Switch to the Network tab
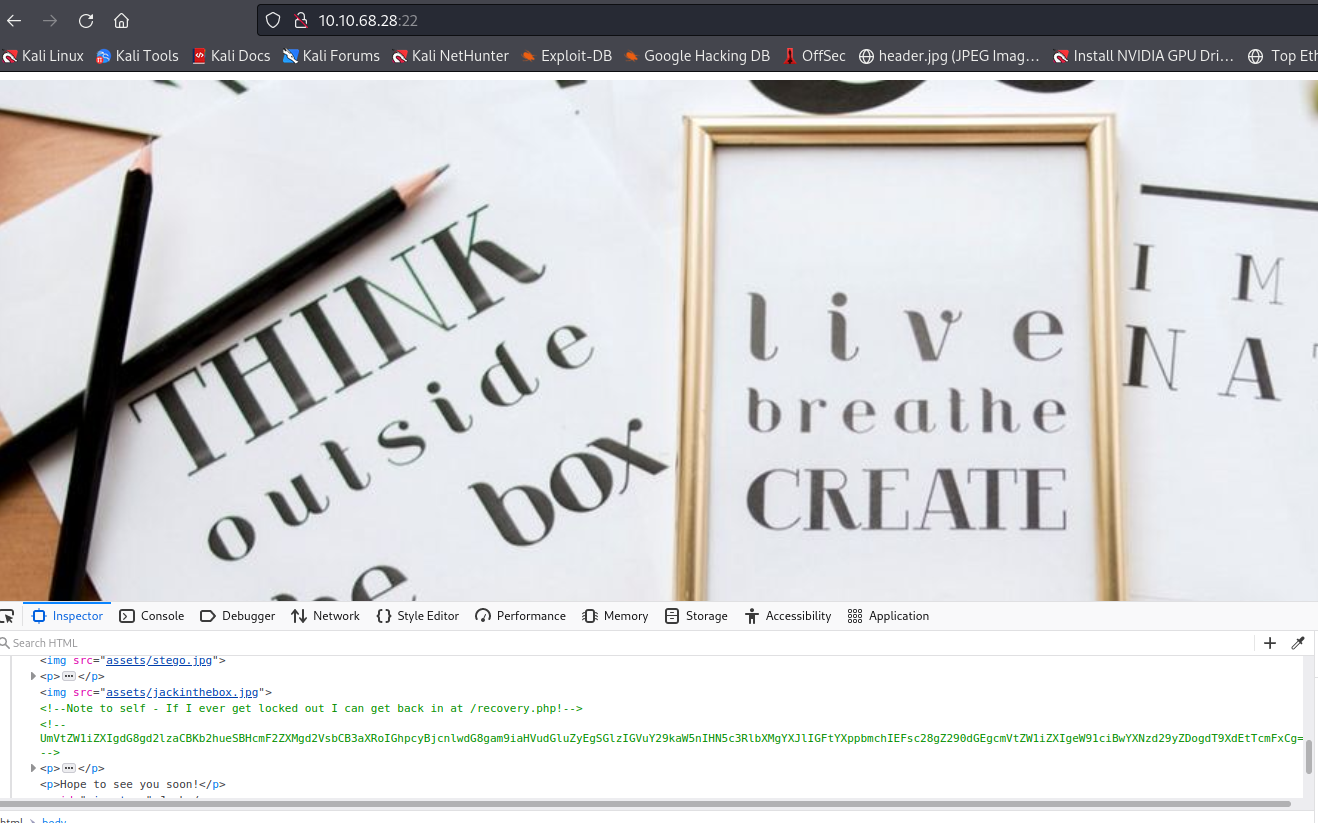 325,616
